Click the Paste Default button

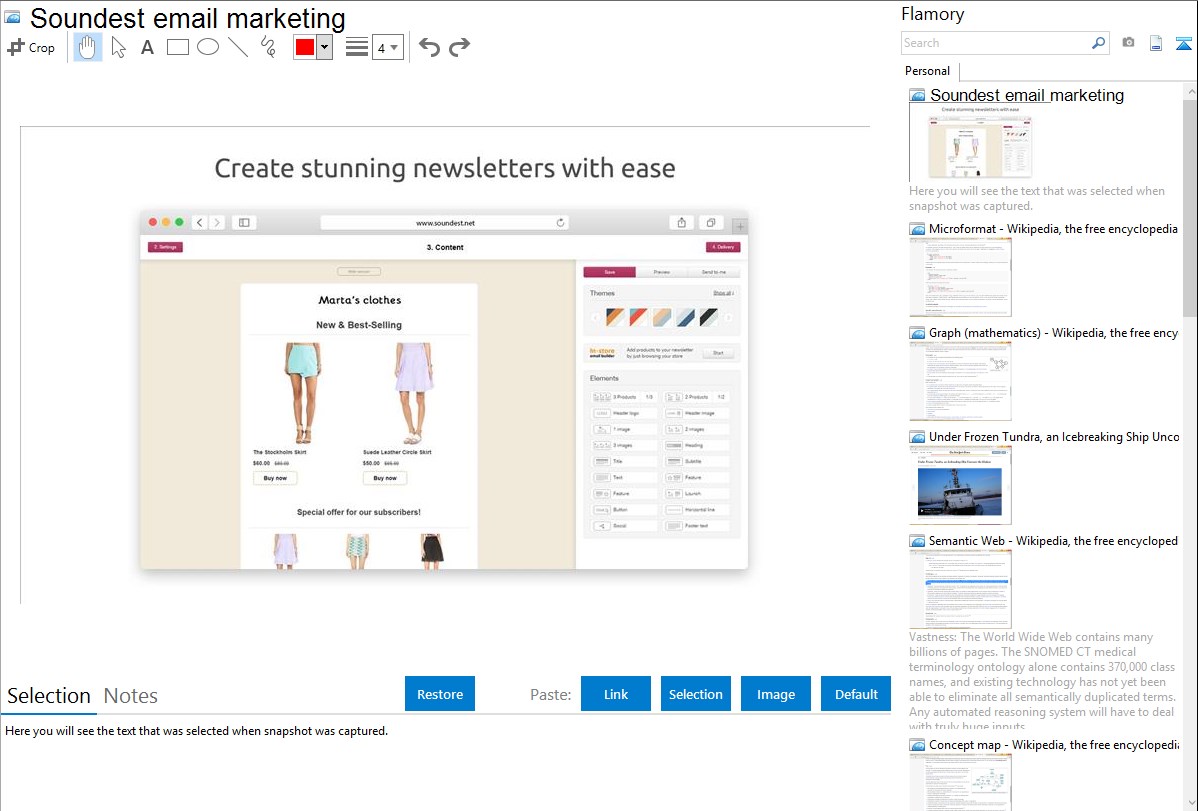[856, 694]
